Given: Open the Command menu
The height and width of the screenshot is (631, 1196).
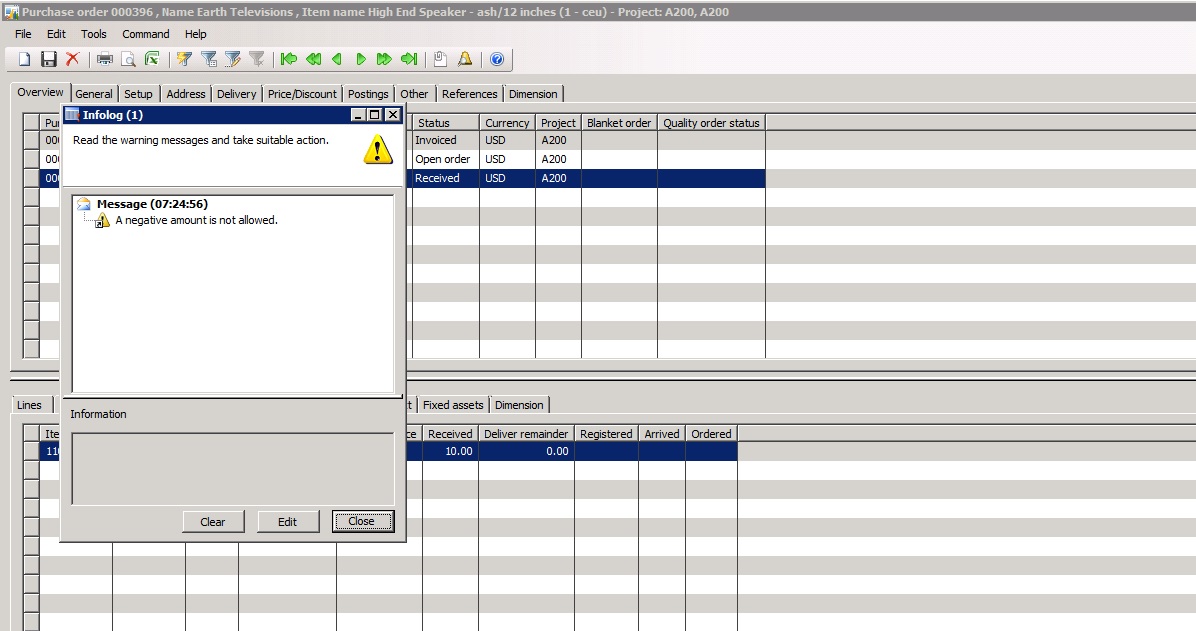Looking at the screenshot, I should click(146, 34).
